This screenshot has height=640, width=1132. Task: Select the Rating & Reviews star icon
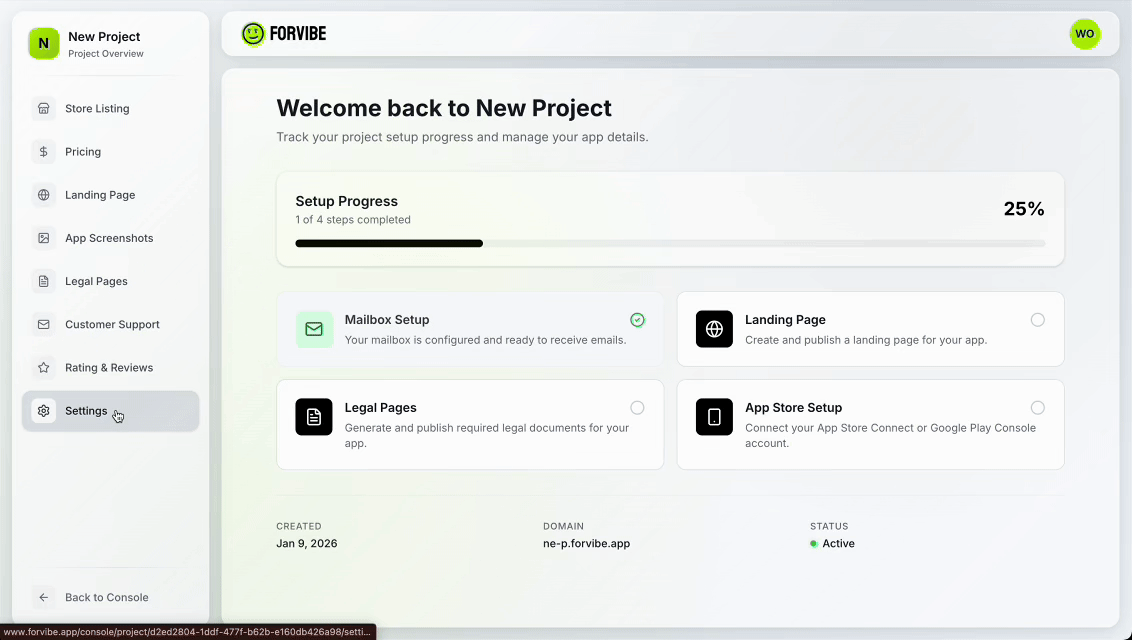pos(43,367)
